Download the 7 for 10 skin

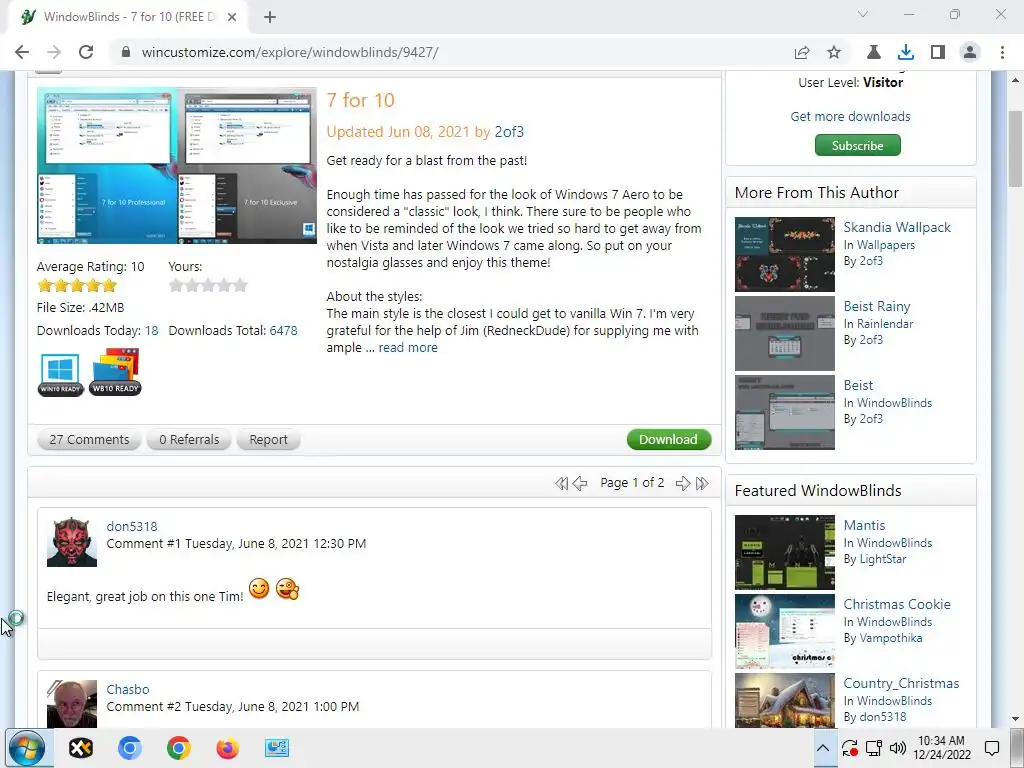pyautogui.click(x=668, y=440)
